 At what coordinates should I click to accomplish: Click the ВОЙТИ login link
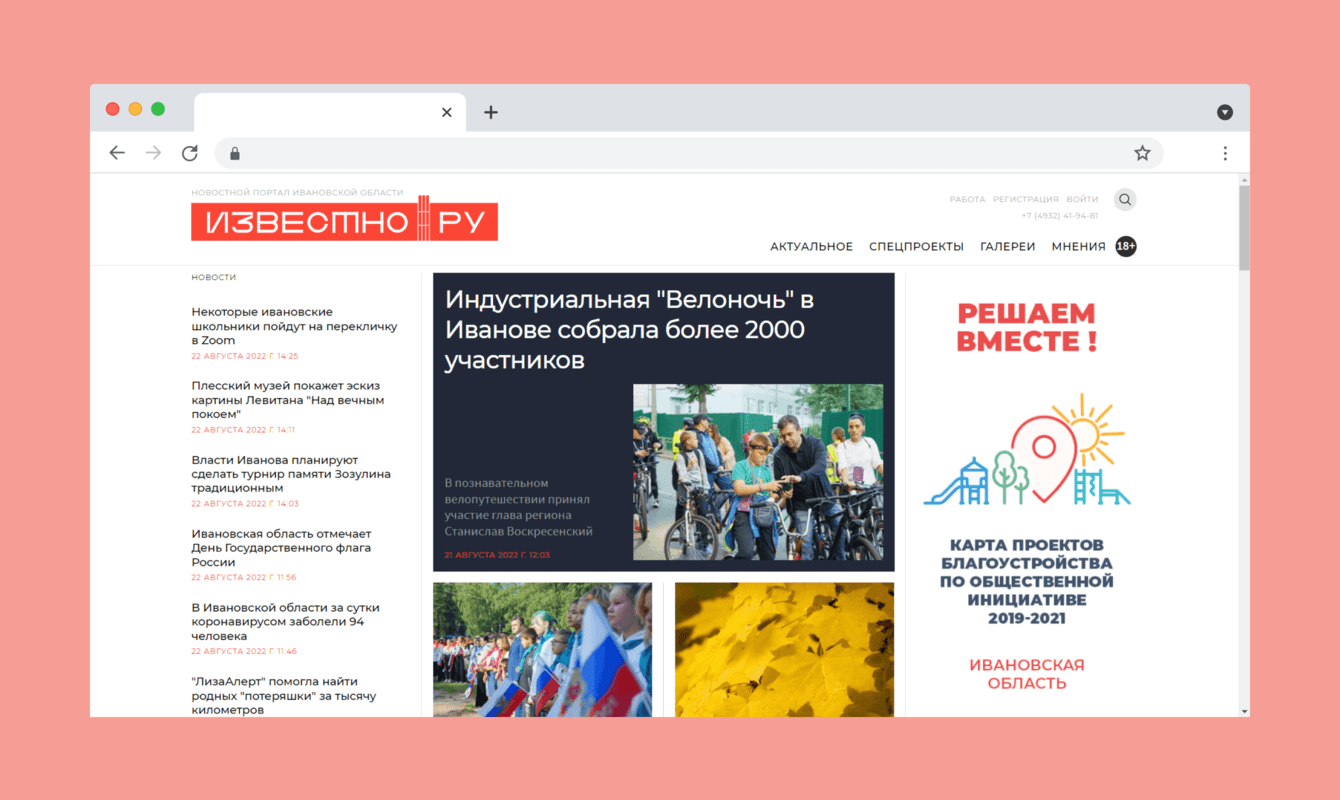click(x=1082, y=199)
